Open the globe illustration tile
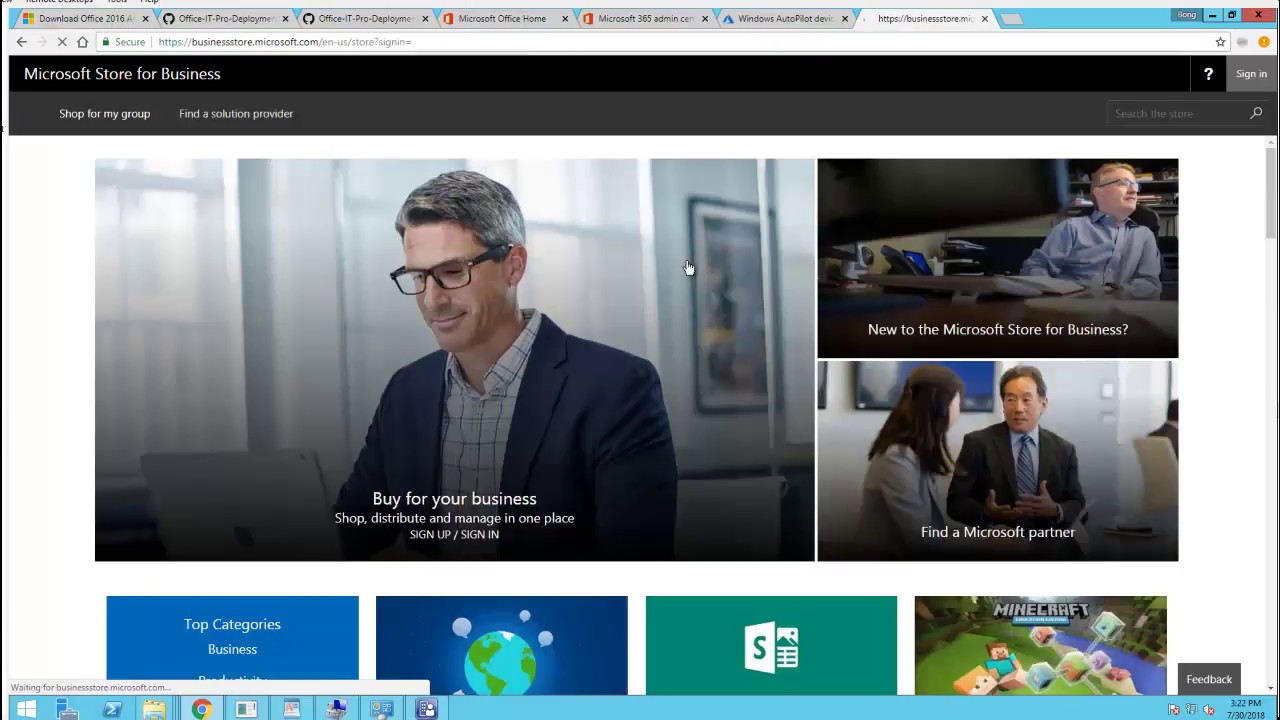 coord(502,645)
